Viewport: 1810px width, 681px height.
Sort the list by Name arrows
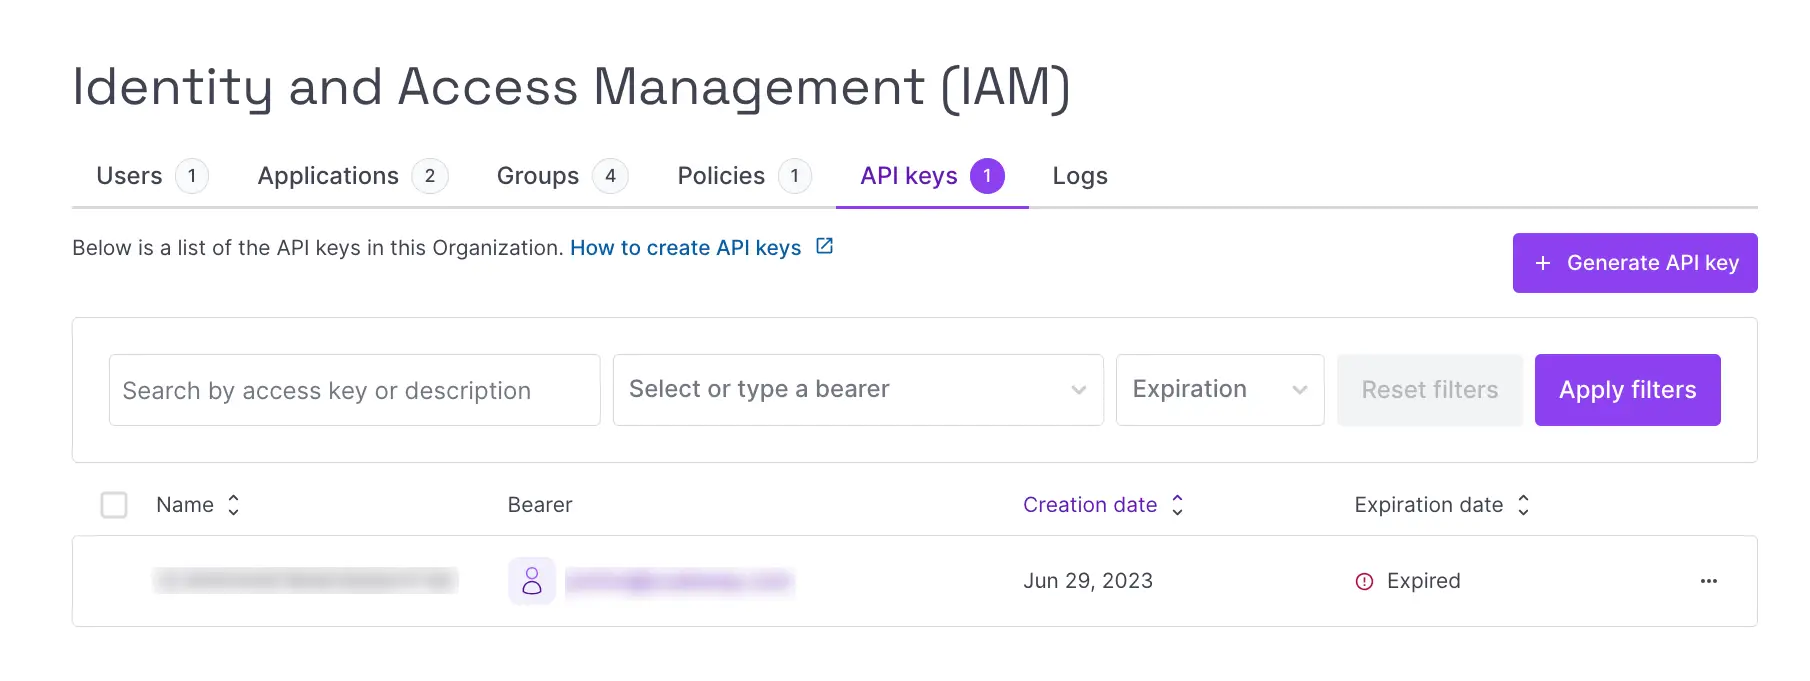[x=233, y=505]
